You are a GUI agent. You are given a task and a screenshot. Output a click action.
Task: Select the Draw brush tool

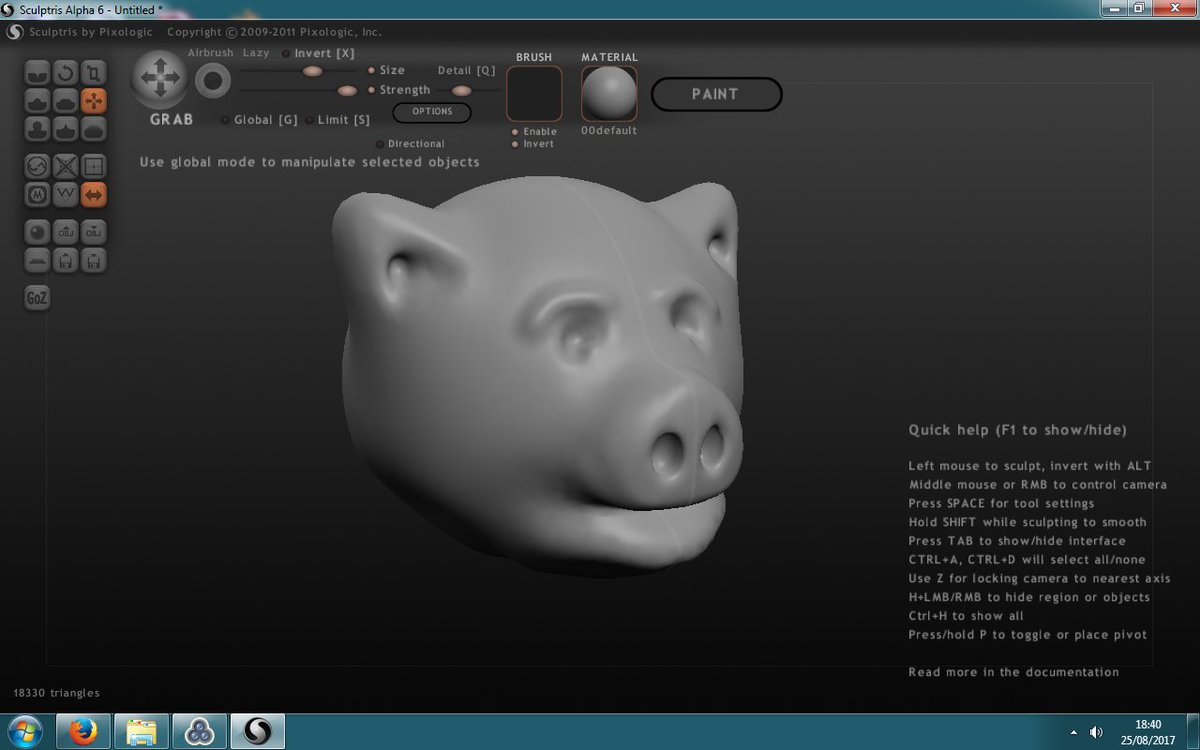pyautogui.click(x=38, y=101)
